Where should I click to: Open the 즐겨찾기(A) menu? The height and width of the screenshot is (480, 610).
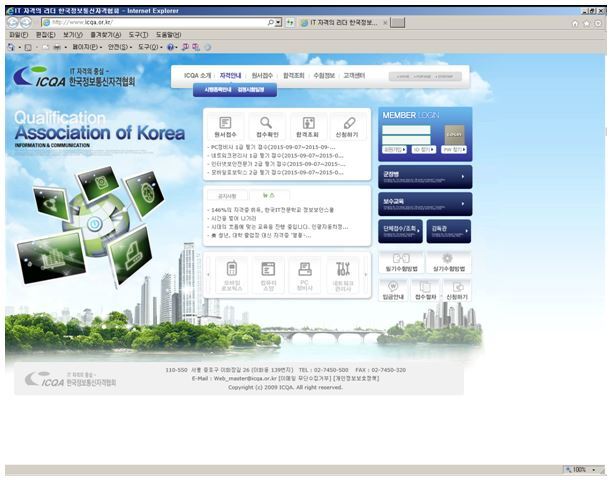pos(105,35)
